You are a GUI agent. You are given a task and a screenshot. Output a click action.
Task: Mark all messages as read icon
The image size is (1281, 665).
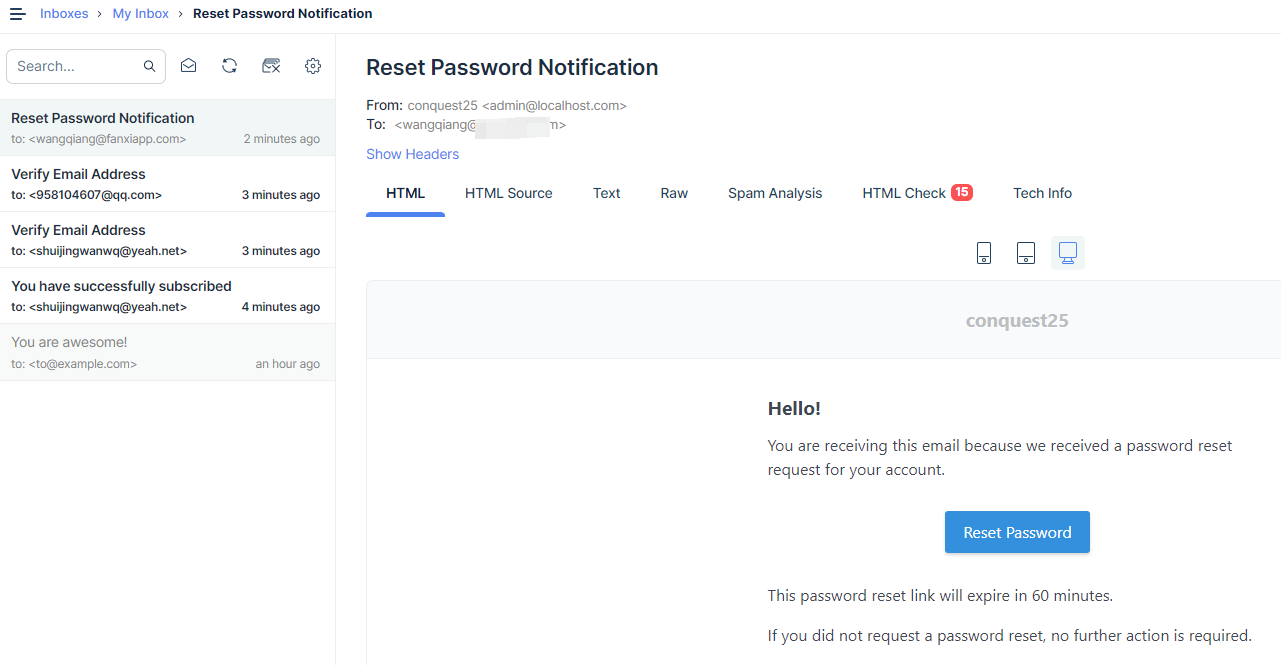click(188, 66)
